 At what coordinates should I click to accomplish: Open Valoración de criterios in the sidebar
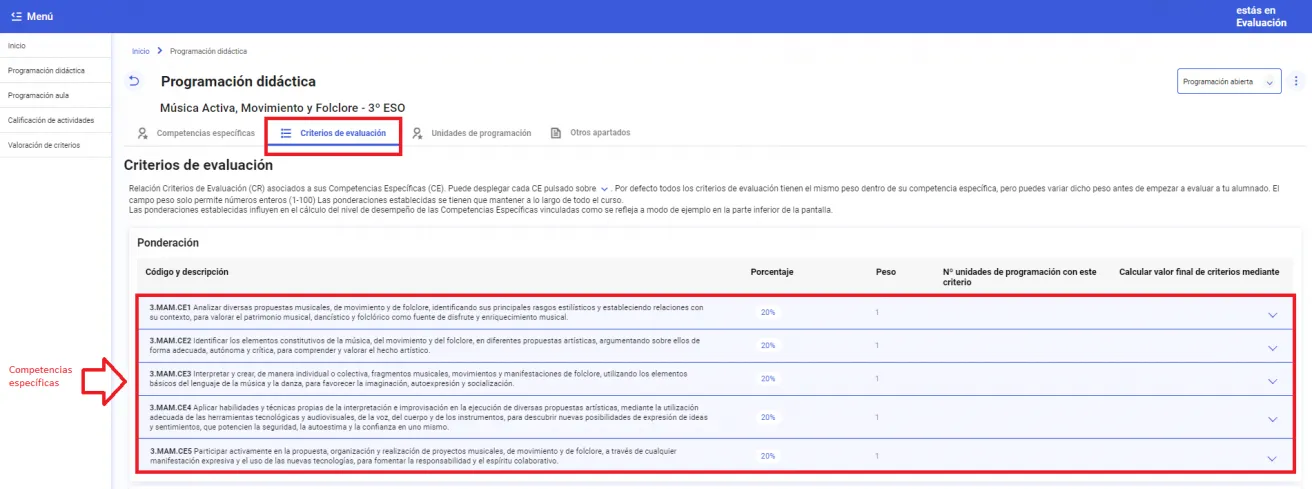point(43,145)
